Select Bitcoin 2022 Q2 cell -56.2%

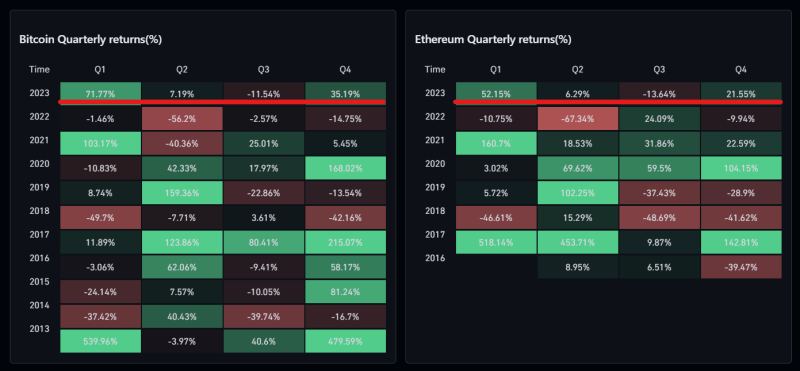182,119
